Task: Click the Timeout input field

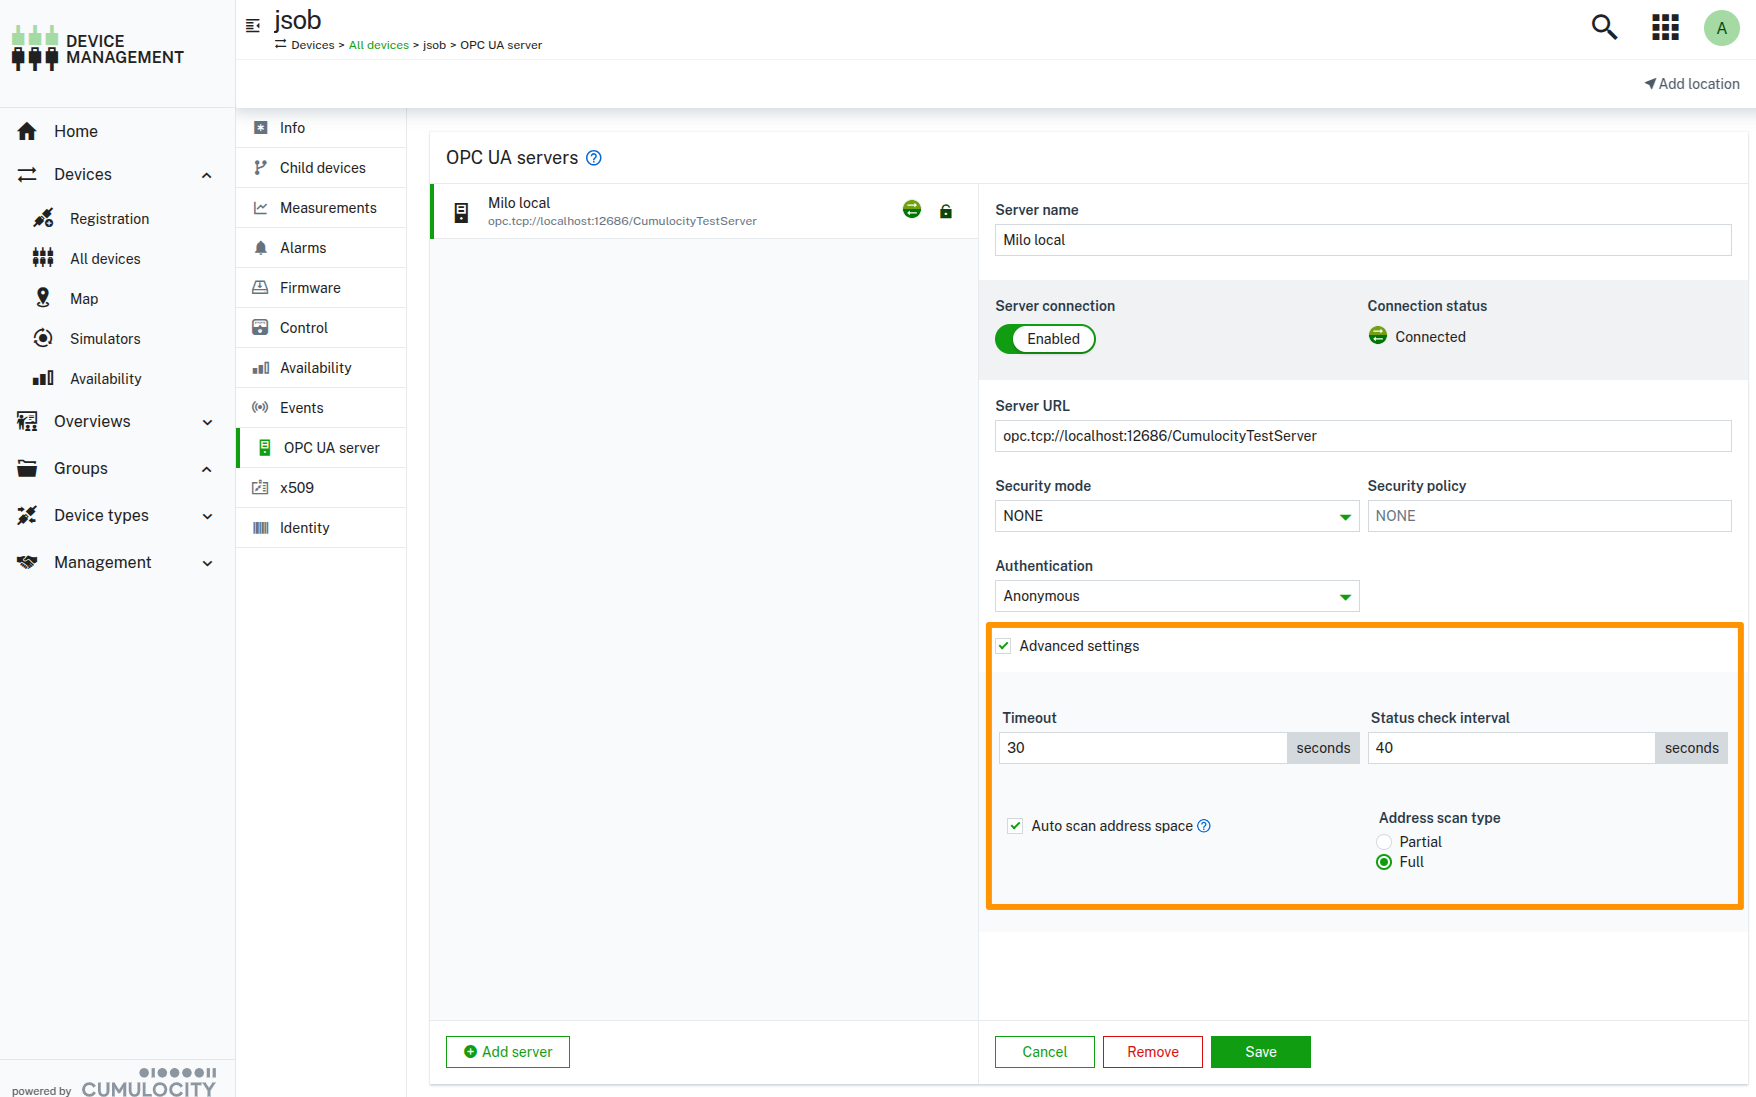Action: [x=1142, y=748]
